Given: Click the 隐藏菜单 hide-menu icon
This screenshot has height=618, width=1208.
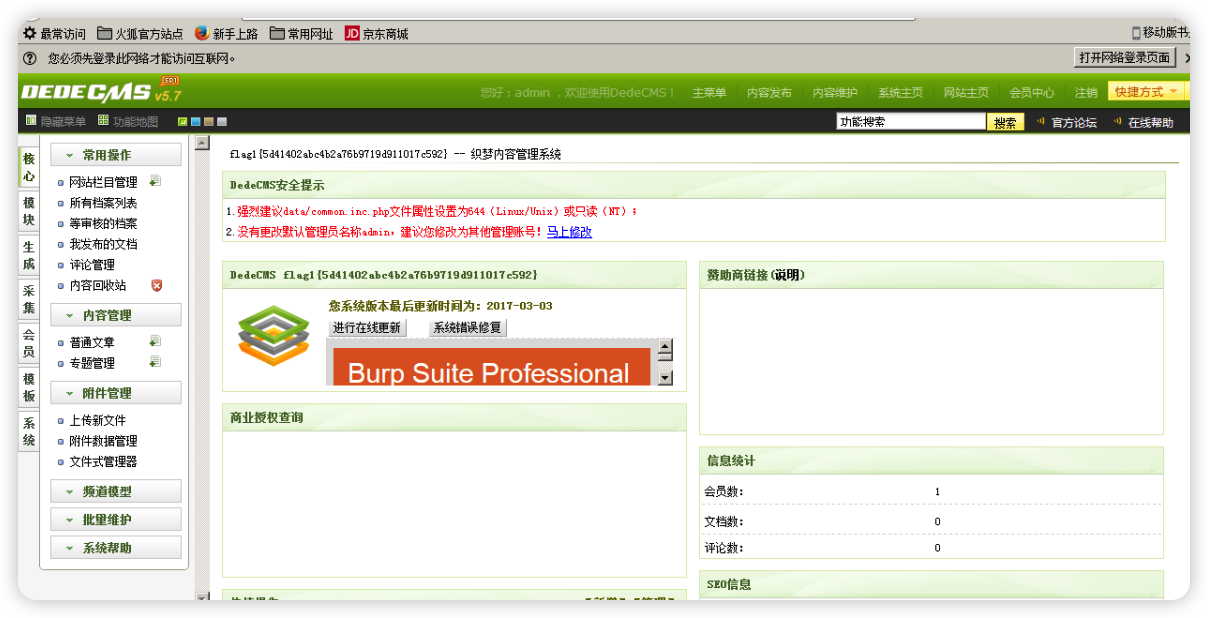Looking at the screenshot, I should pyautogui.click(x=31, y=122).
